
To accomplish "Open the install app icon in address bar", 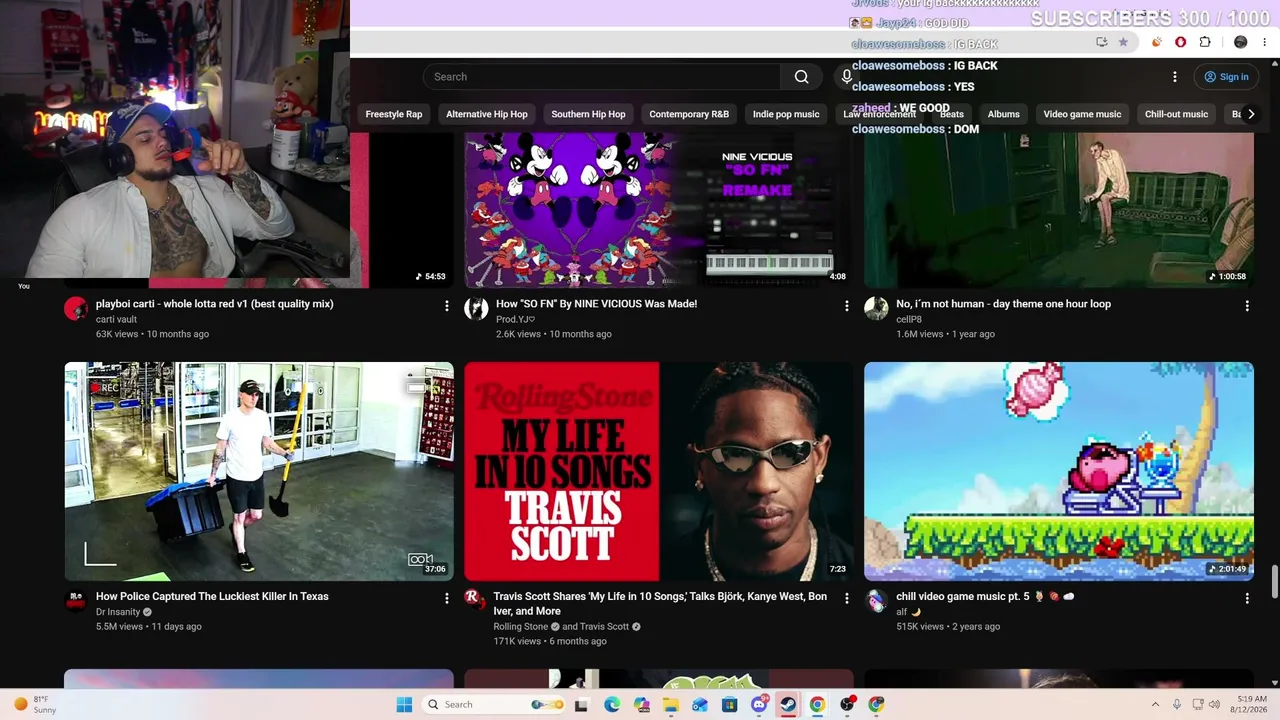I will pos(1101,42).
